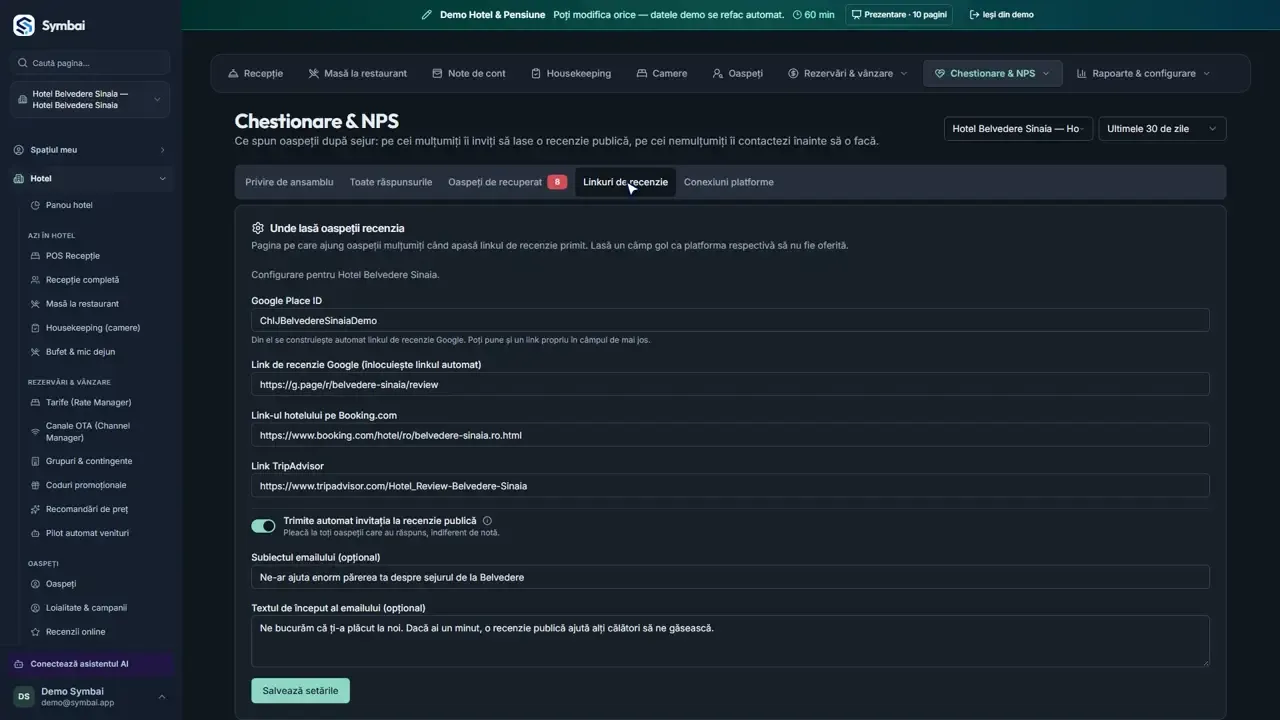Click the Housekeeping (camere) sidebar icon
Screen dimensions: 1280x720
36,328
